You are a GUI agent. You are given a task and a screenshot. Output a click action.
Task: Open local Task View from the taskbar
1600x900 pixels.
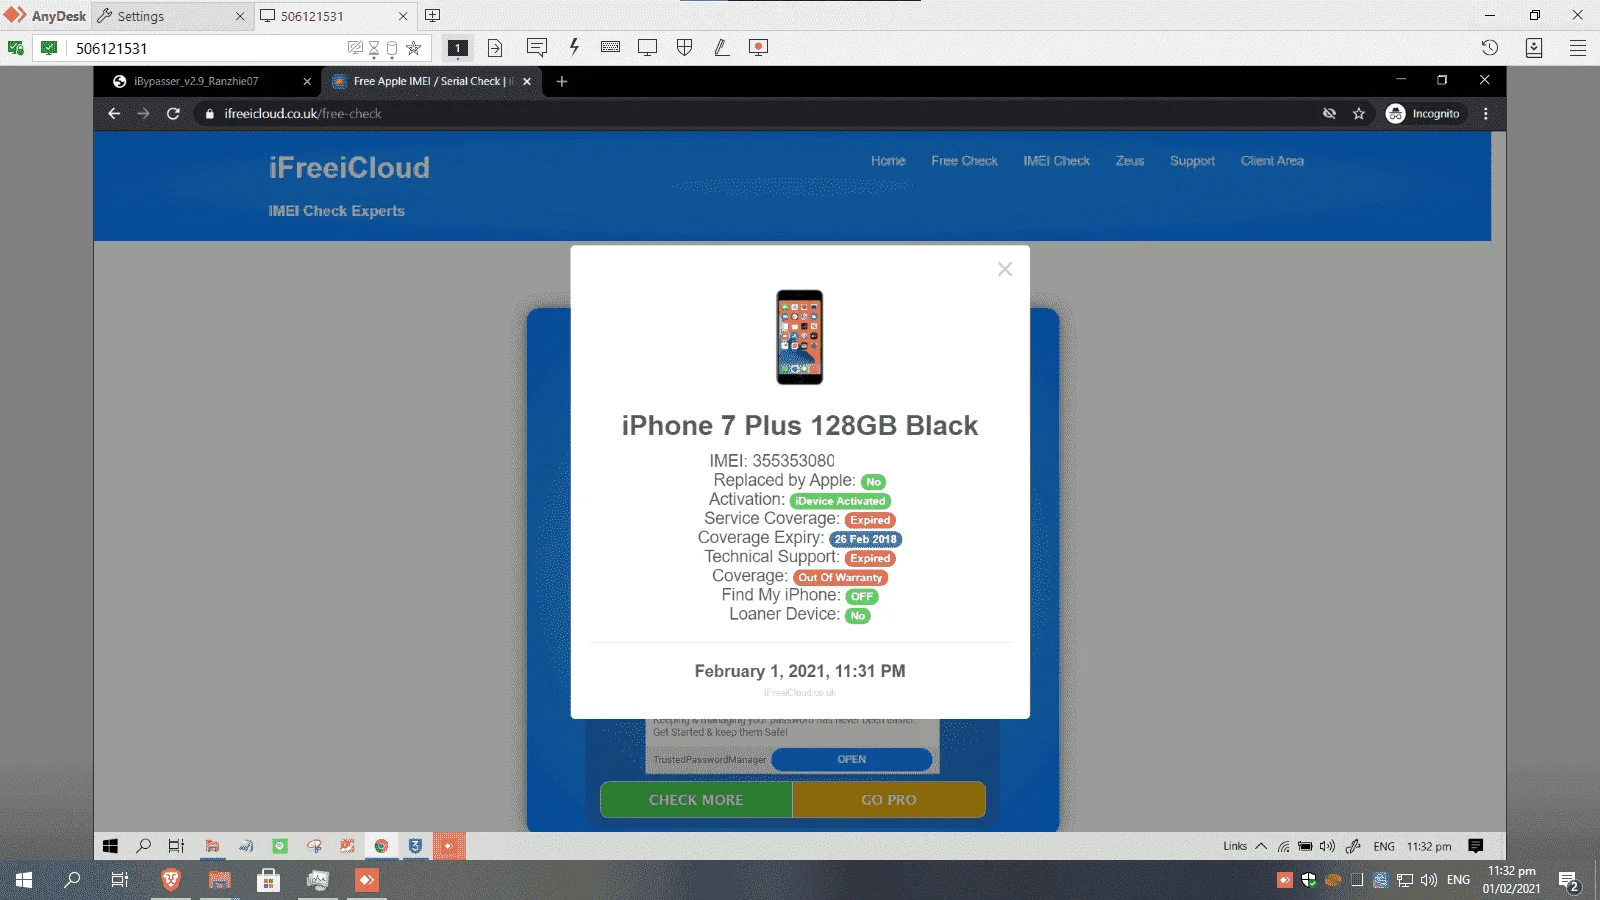click(120, 880)
